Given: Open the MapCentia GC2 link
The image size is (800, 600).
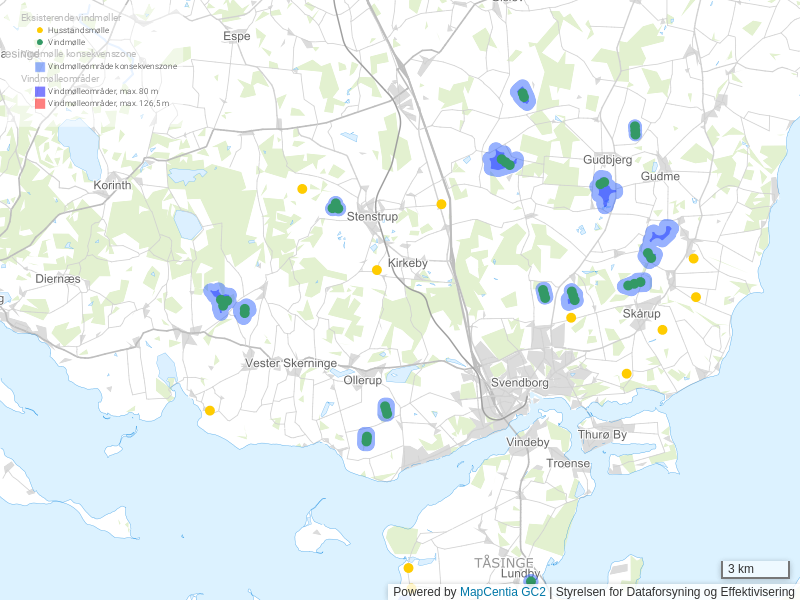Looking at the screenshot, I should pyautogui.click(x=502, y=592).
